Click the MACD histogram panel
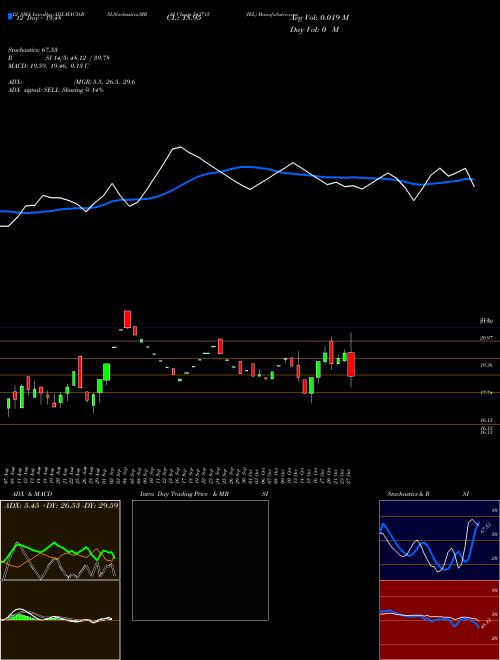The width and height of the screenshot is (500, 660). pyautogui.click(x=60, y=620)
